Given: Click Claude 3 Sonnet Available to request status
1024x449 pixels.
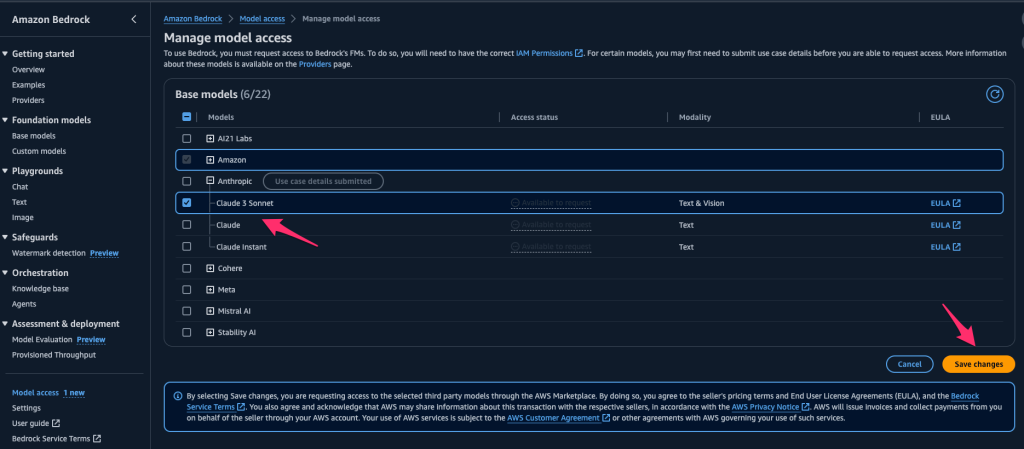Looking at the screenshot, I should (551, 203).
